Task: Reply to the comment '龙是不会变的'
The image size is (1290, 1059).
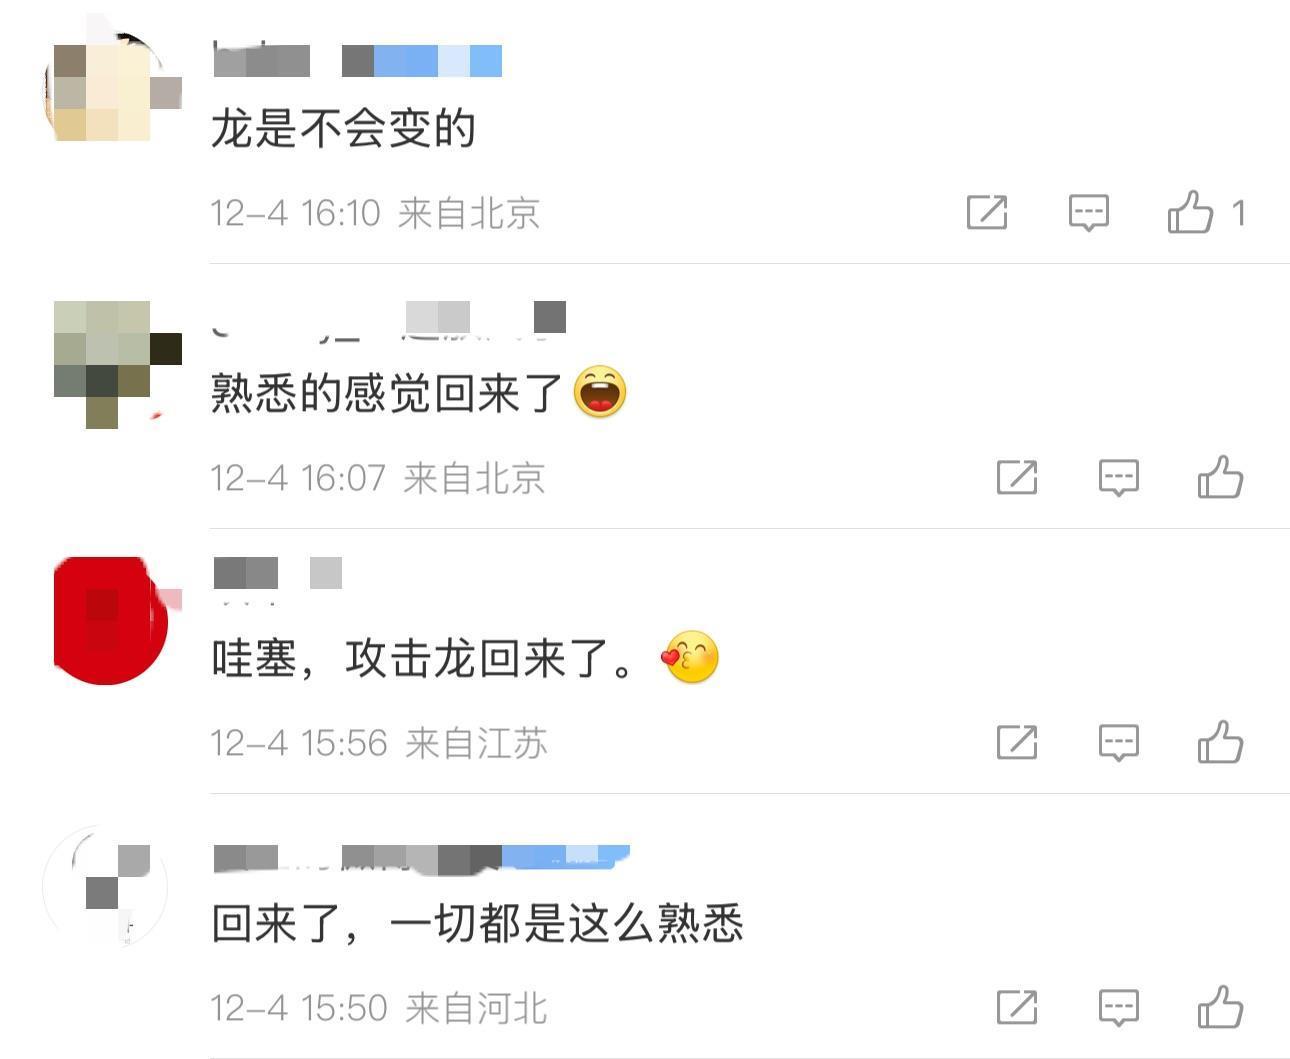Action: pos(1088,212)
